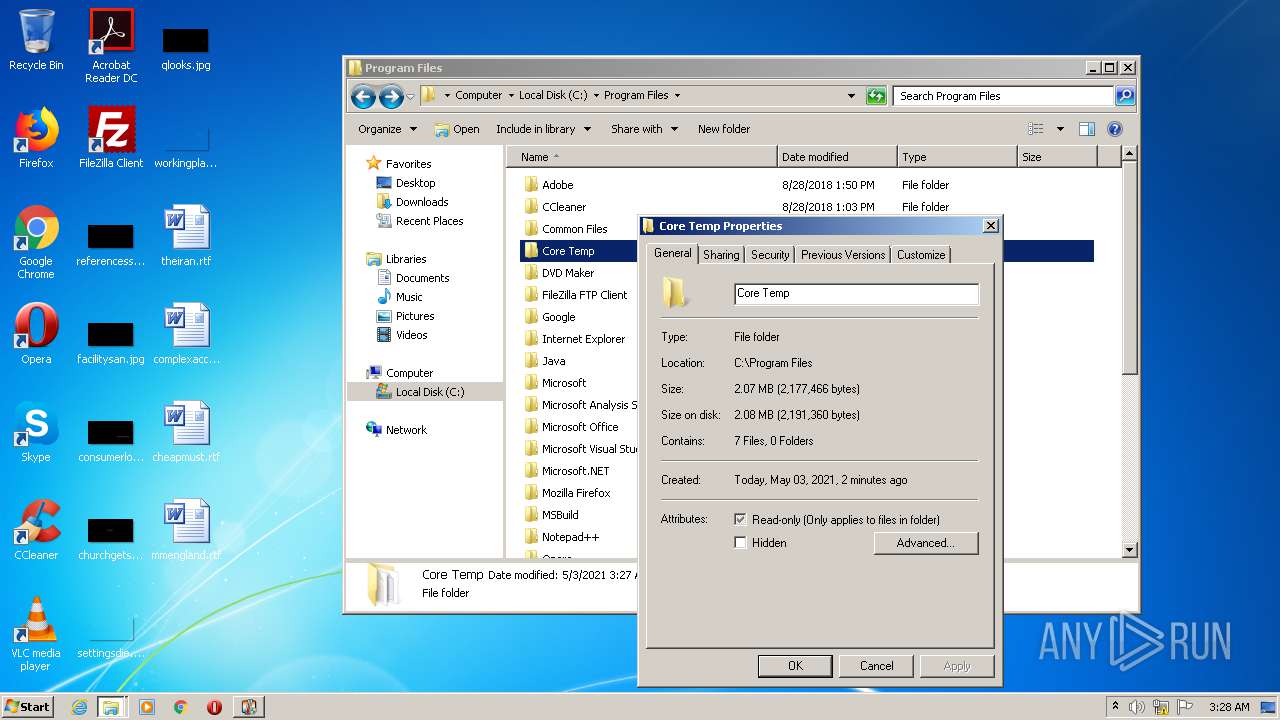Switch to the Security tab

[x=770, y=255]
